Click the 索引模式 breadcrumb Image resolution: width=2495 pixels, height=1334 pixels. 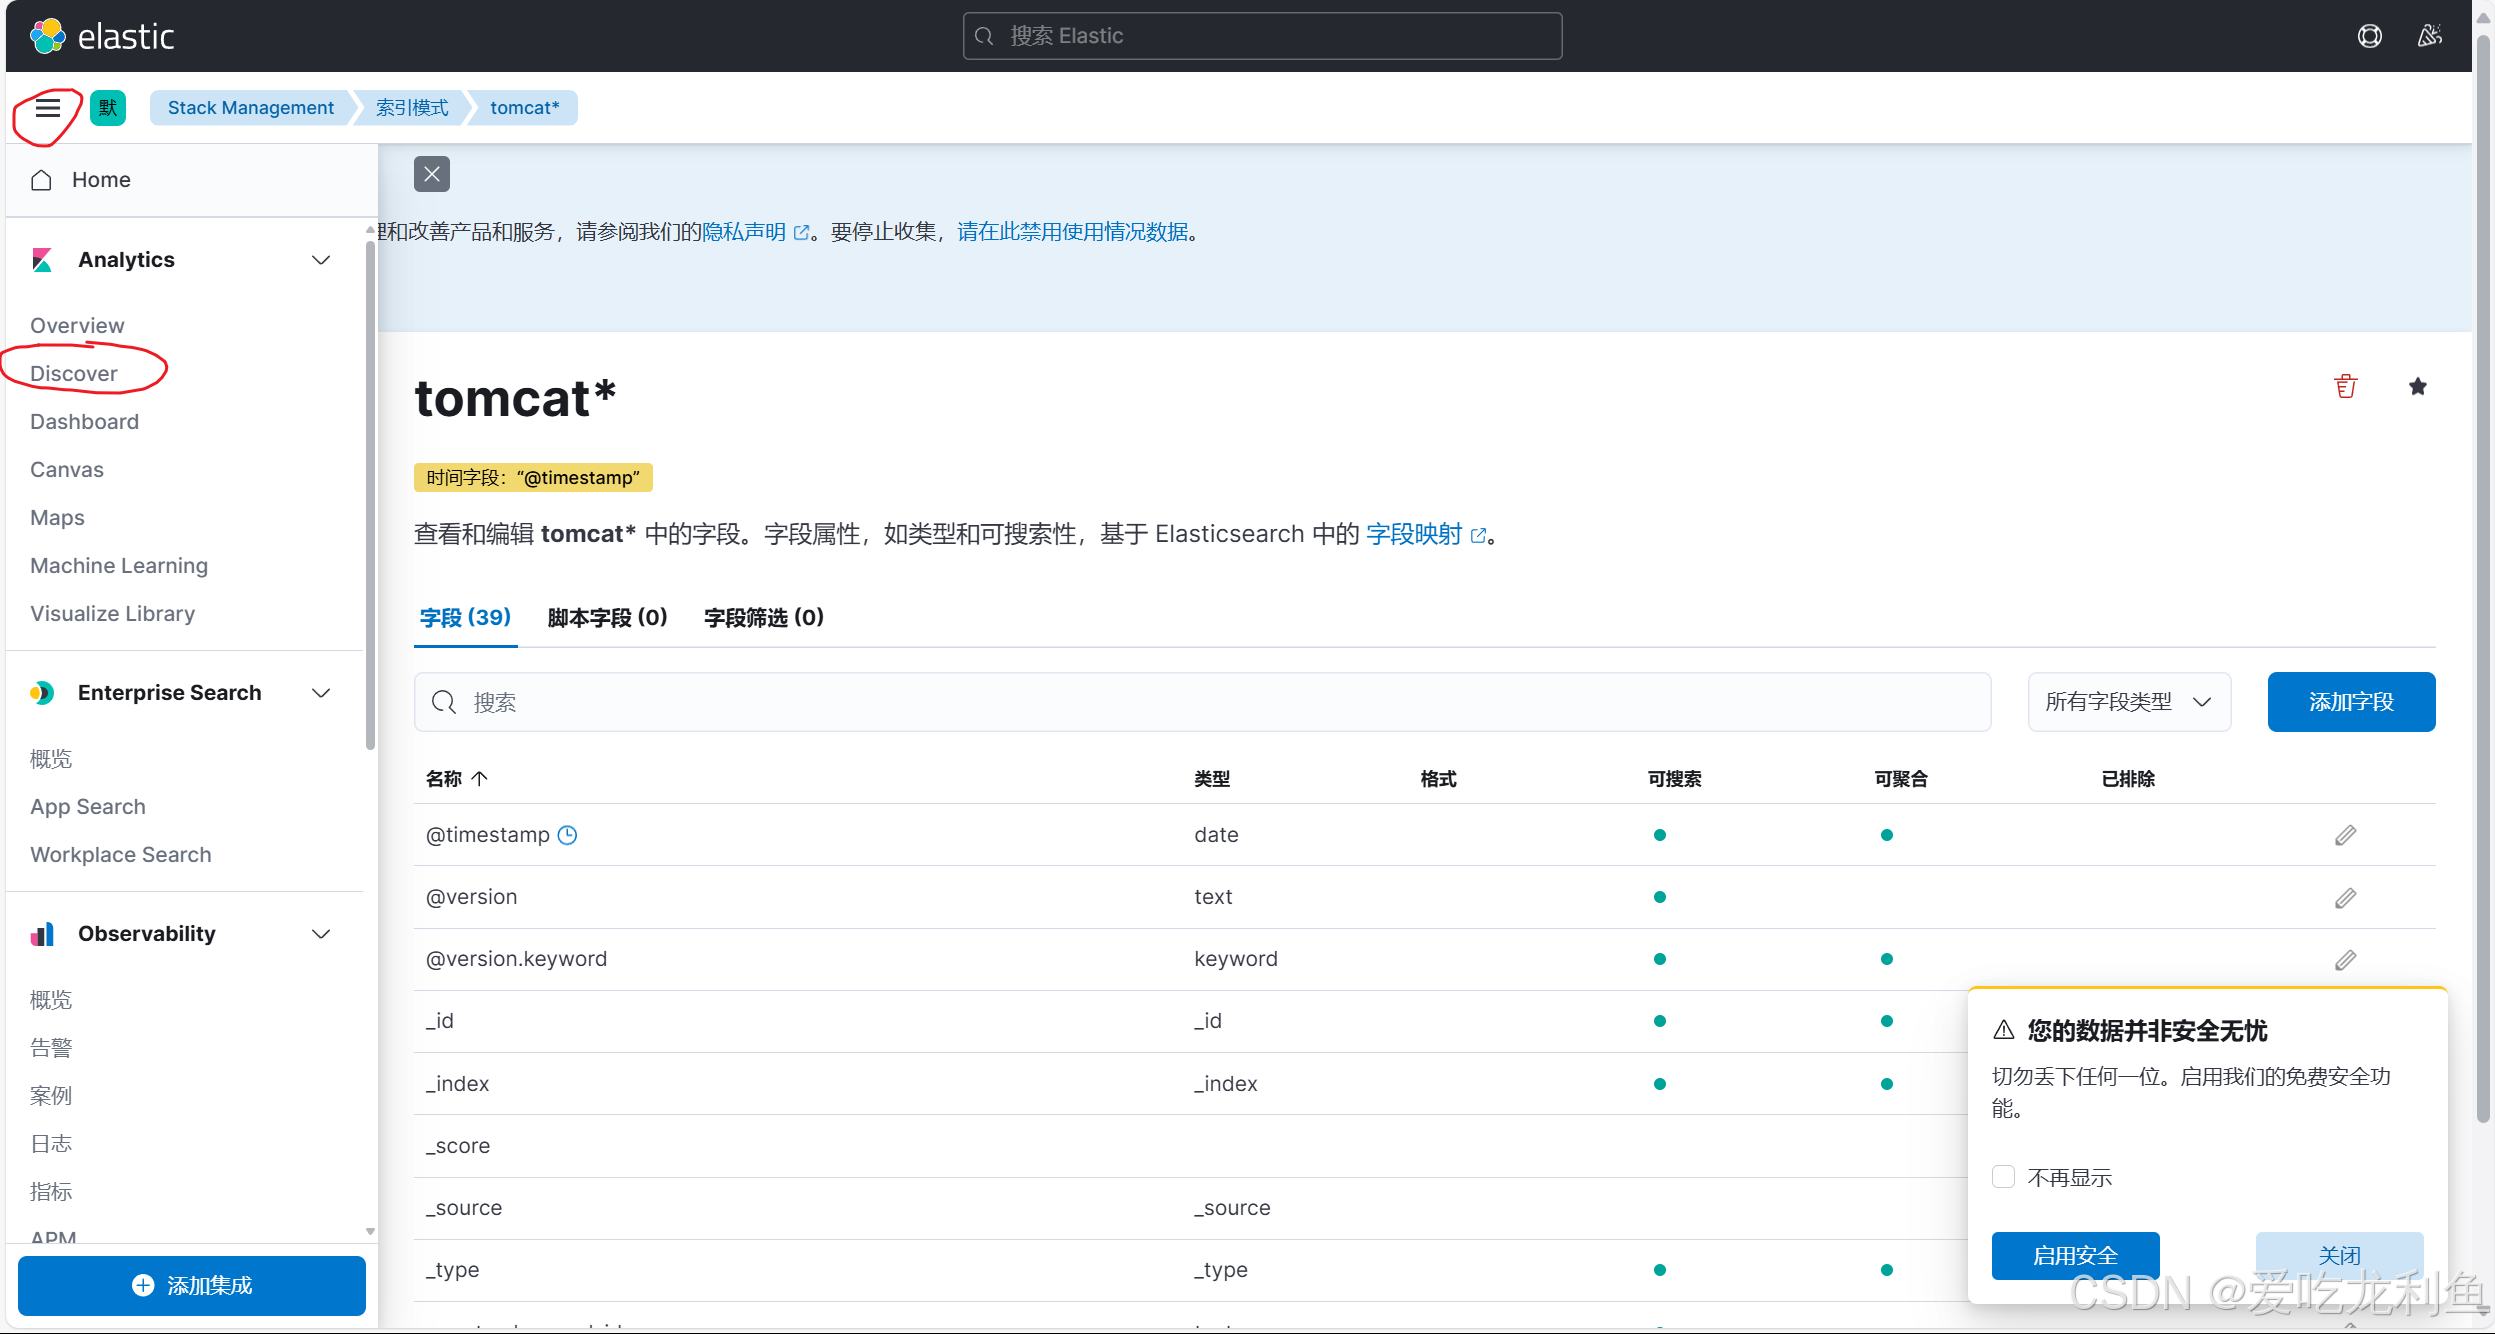(412, 108)
